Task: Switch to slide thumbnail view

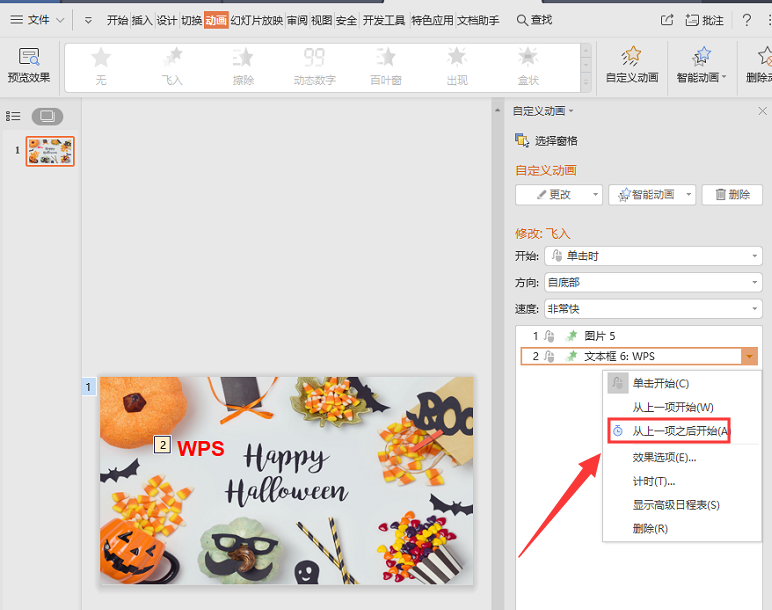Action: pos(47,116)
